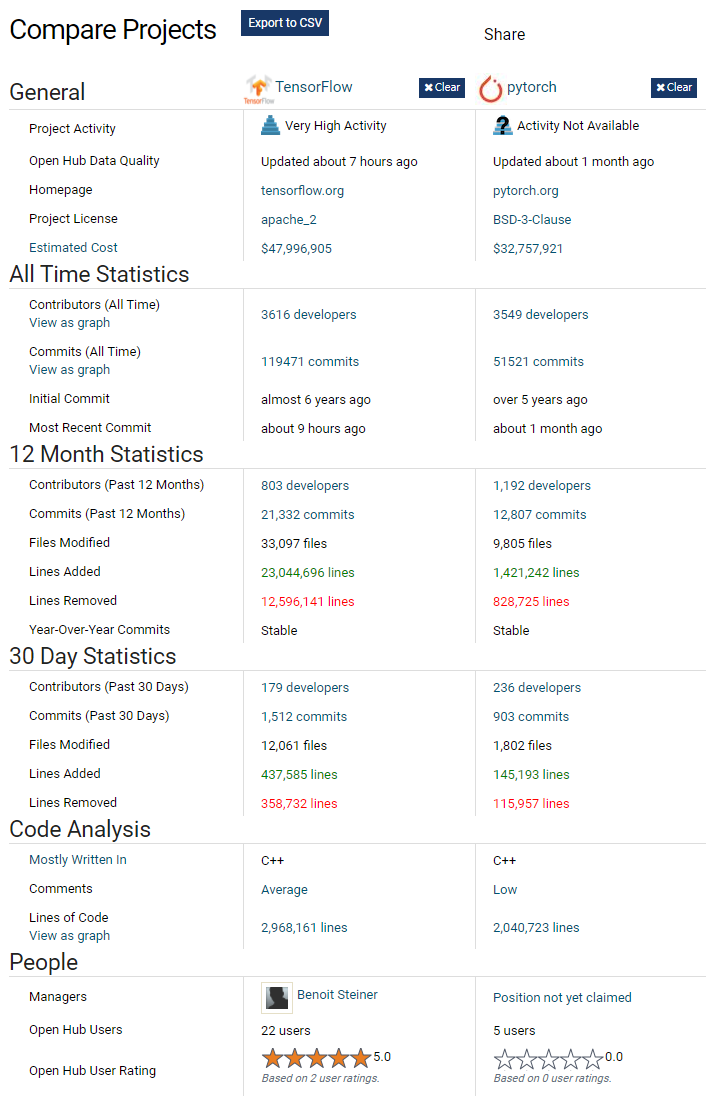Click TensorFlow's orange five-star rating

(x=316, y=1058)
